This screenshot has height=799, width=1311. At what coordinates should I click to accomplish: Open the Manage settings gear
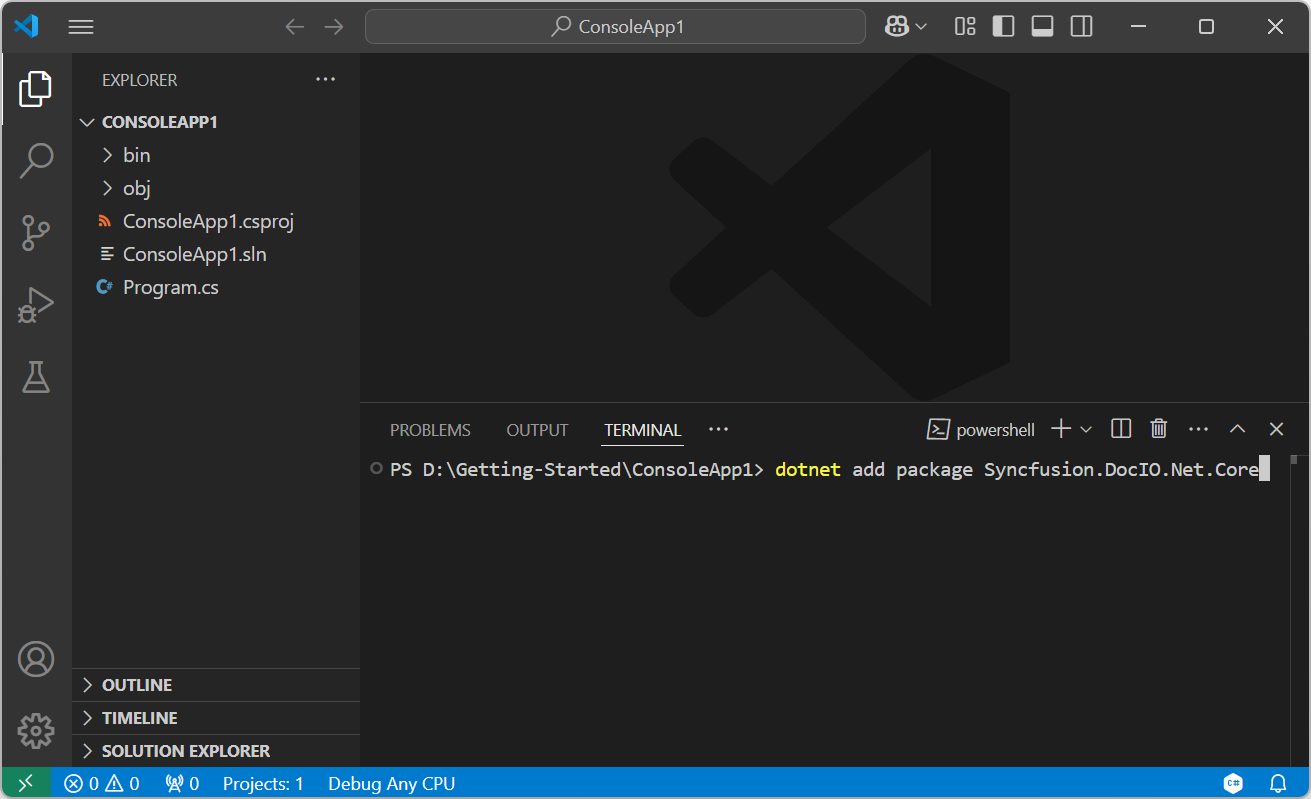pyautogui.click(x=36, y=731)
